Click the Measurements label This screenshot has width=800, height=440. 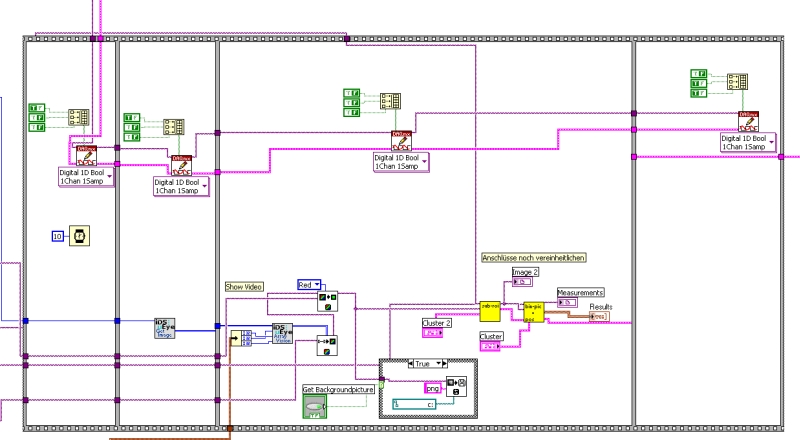(581, 292)
